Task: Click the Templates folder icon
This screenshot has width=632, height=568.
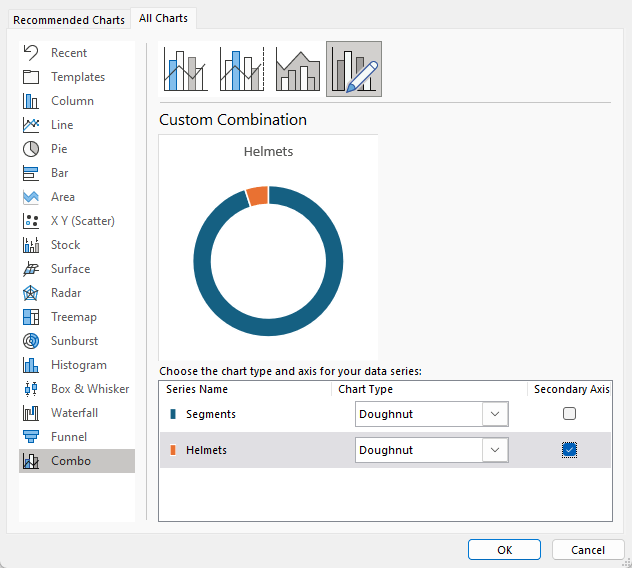Action: pyautogui.click(x=31, y=77)
